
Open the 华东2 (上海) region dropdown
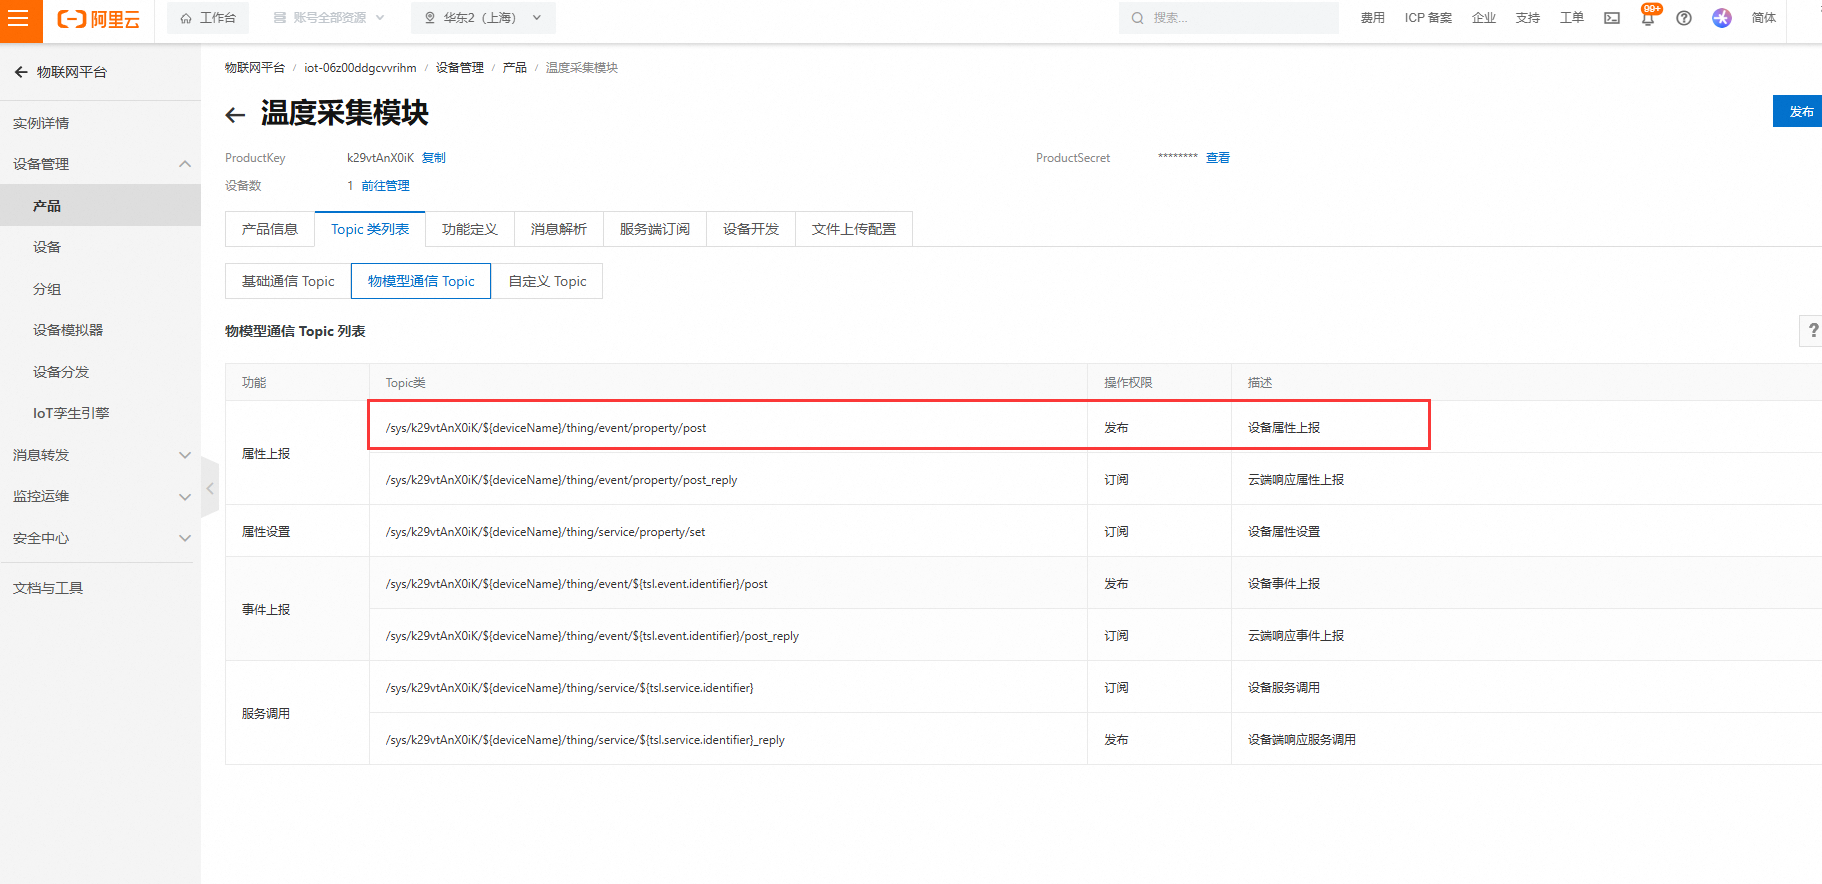pyautogui.click(x=483, y=18)
